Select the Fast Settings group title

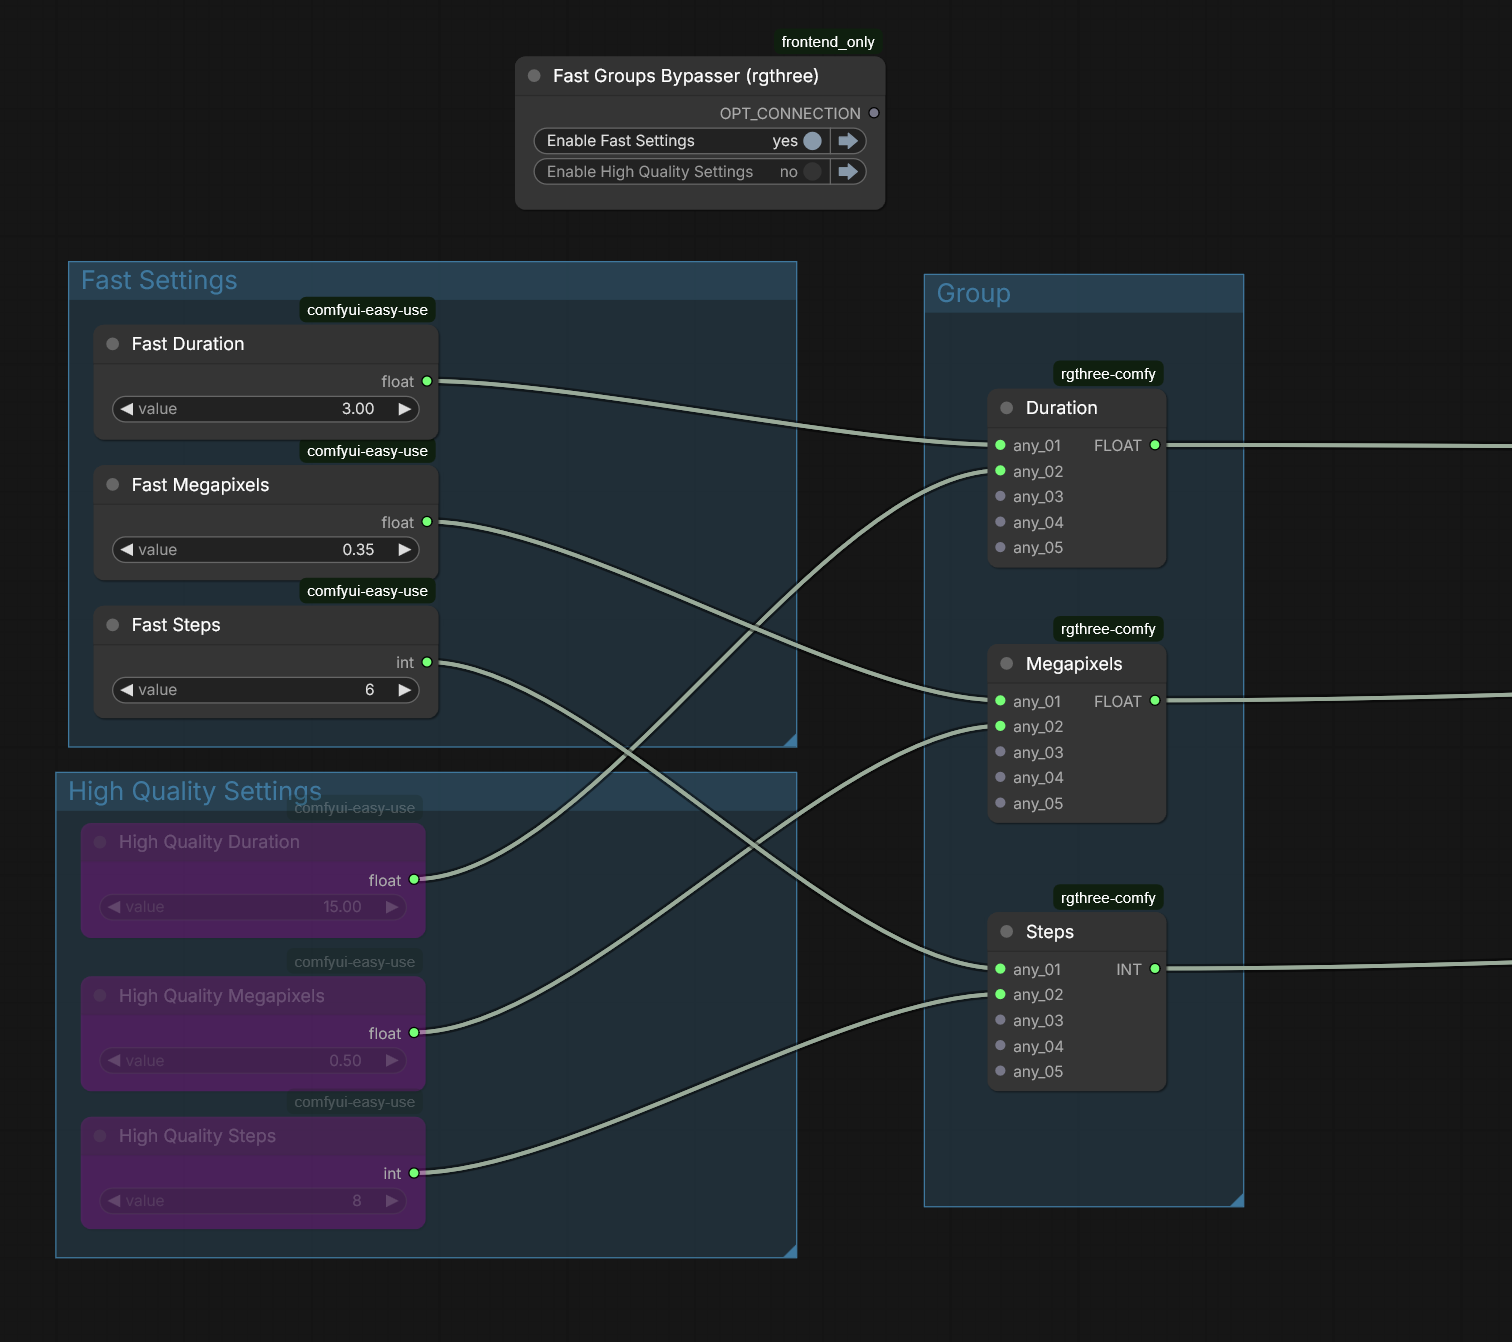pos(159,281)
